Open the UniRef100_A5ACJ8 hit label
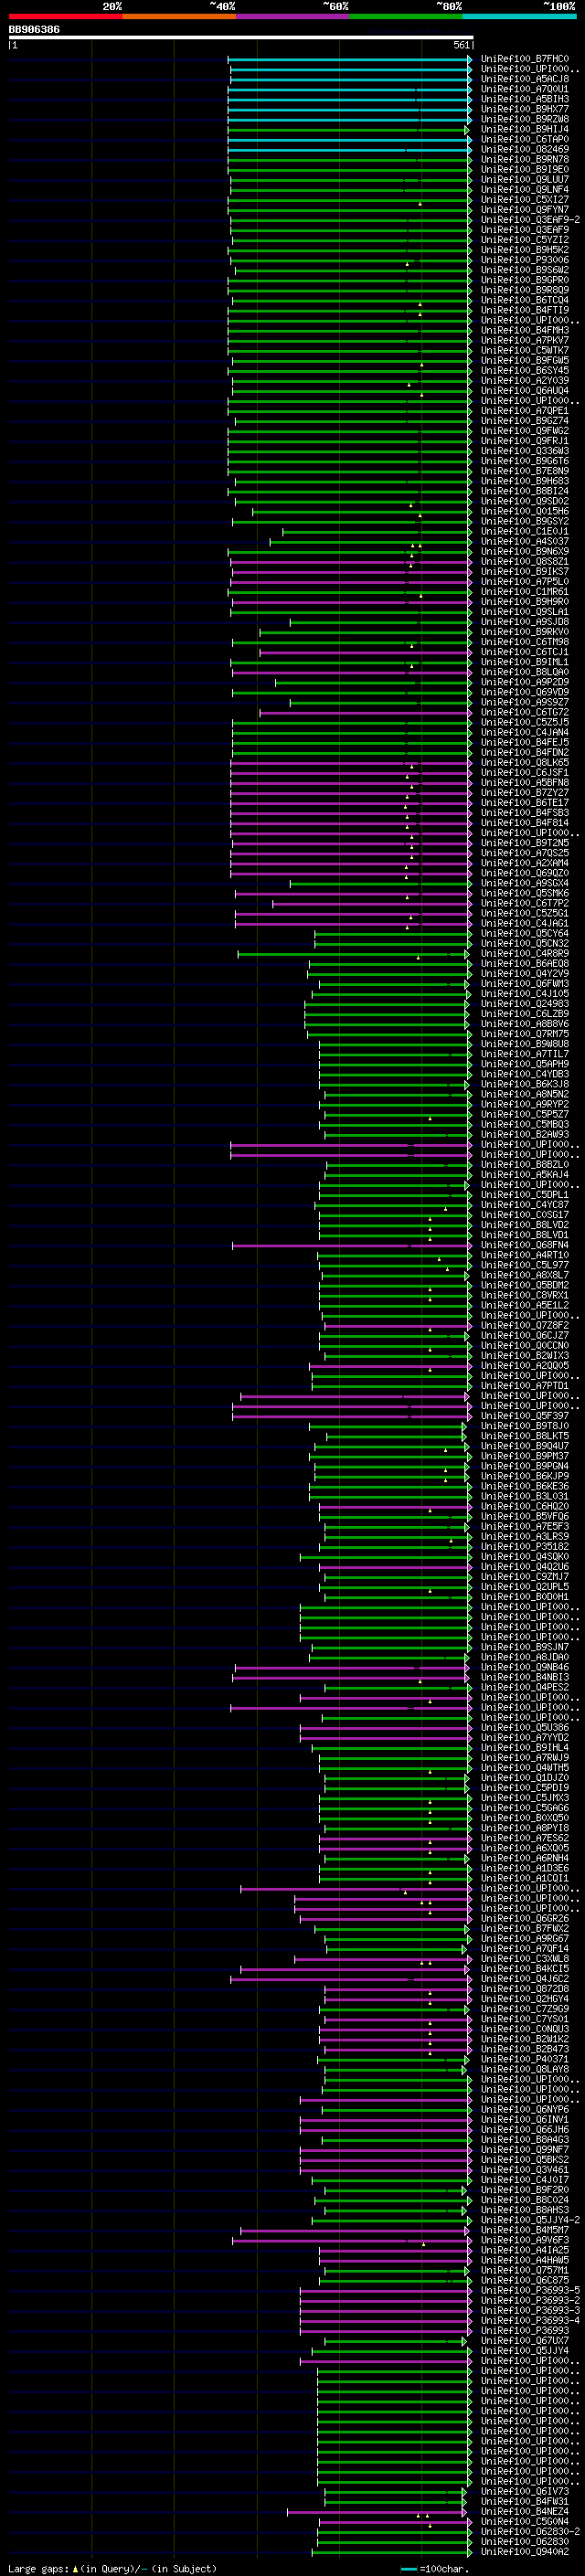Viewport: 585px width, 2576px height. 525,79
